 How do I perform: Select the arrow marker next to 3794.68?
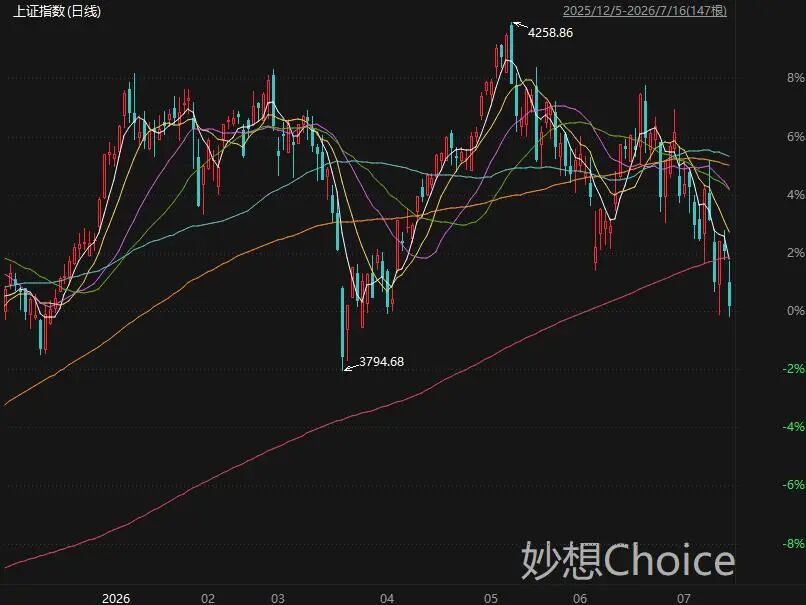(351, 367)
